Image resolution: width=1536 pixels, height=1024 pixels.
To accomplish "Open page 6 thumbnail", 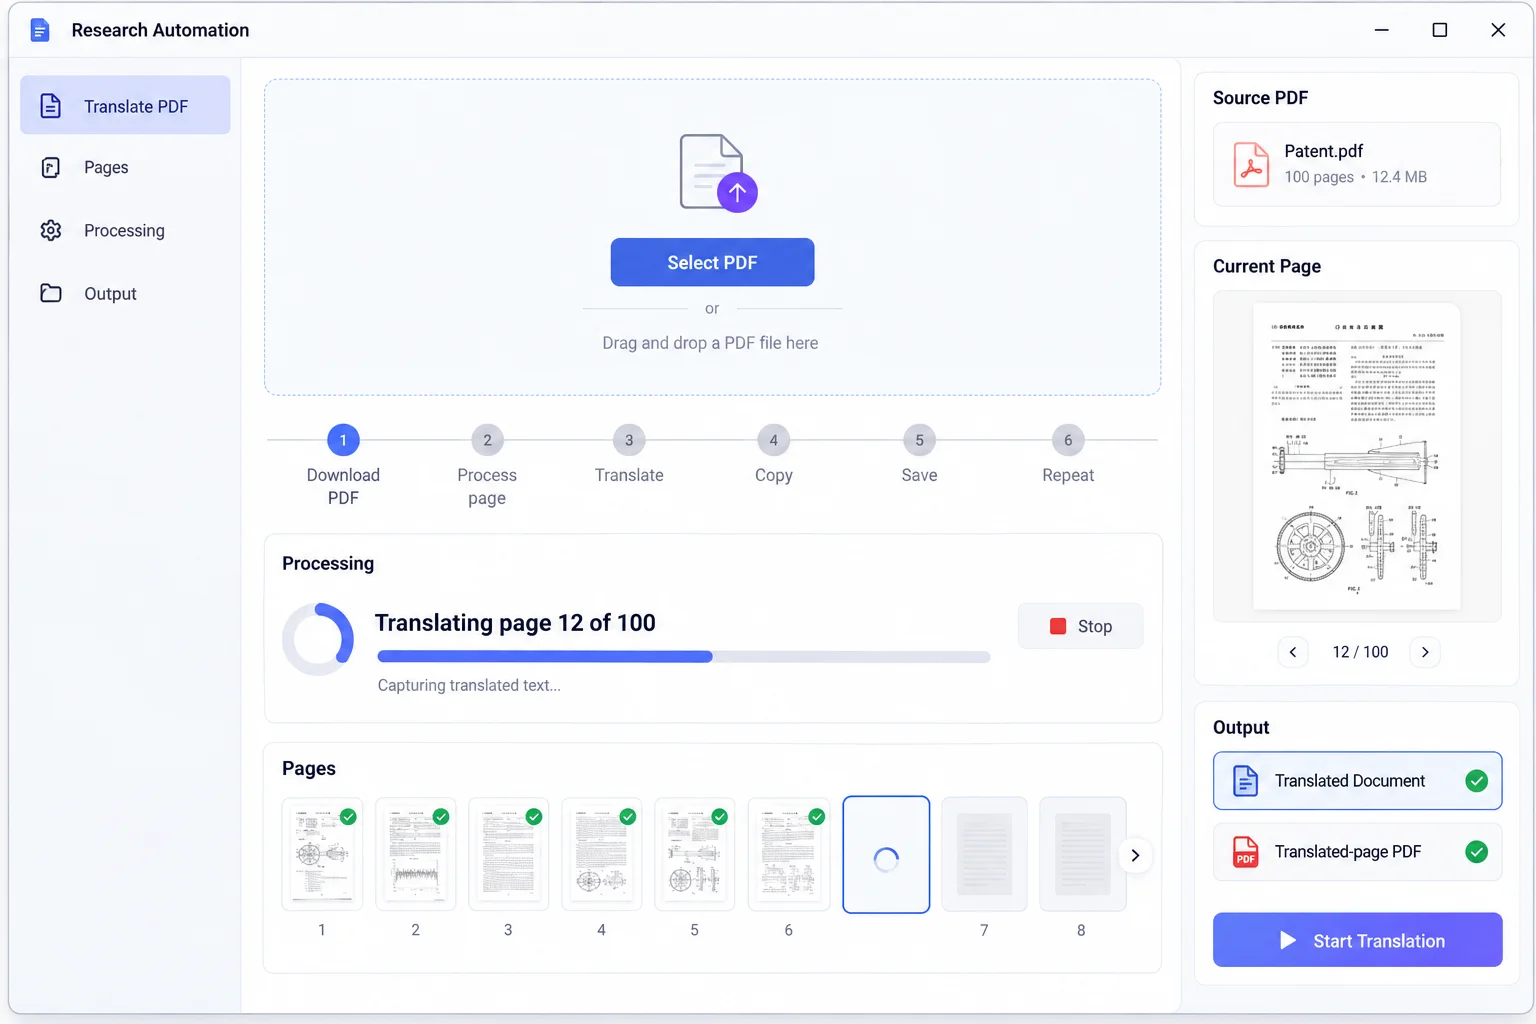I will point(789,854).
